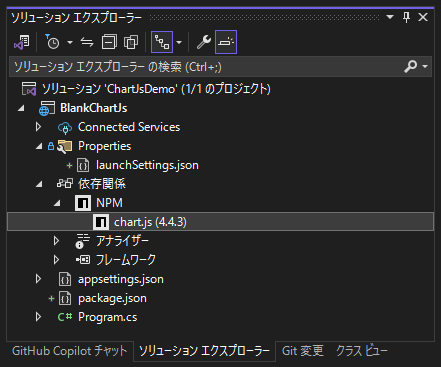Select the NPM node
The width and height of the screenshot is (441, 367).
[x=109, y=203]
